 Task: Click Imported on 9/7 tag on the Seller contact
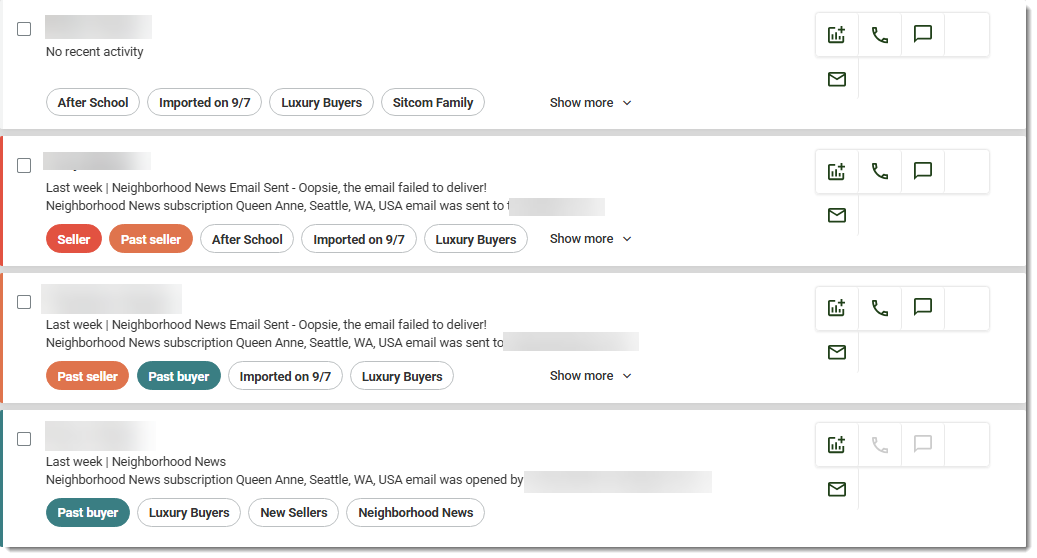pos(358,239)
